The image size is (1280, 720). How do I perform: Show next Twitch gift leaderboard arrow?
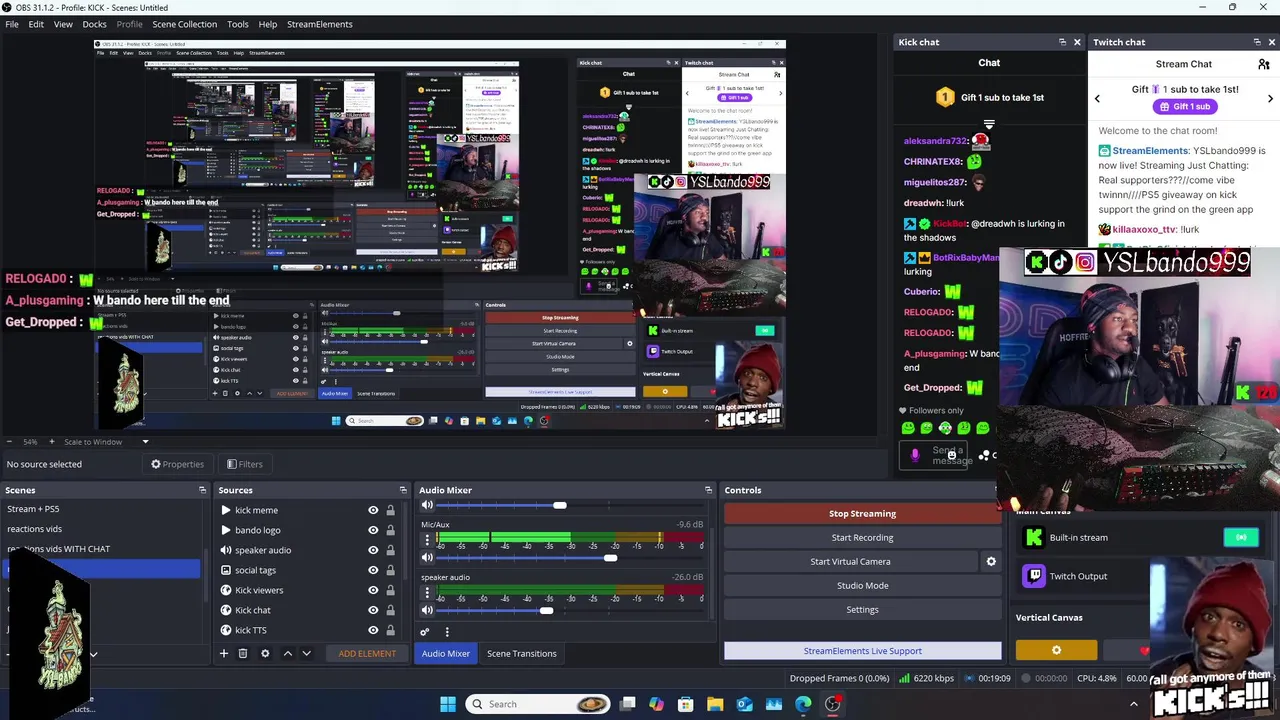[x=1270, y=98]
